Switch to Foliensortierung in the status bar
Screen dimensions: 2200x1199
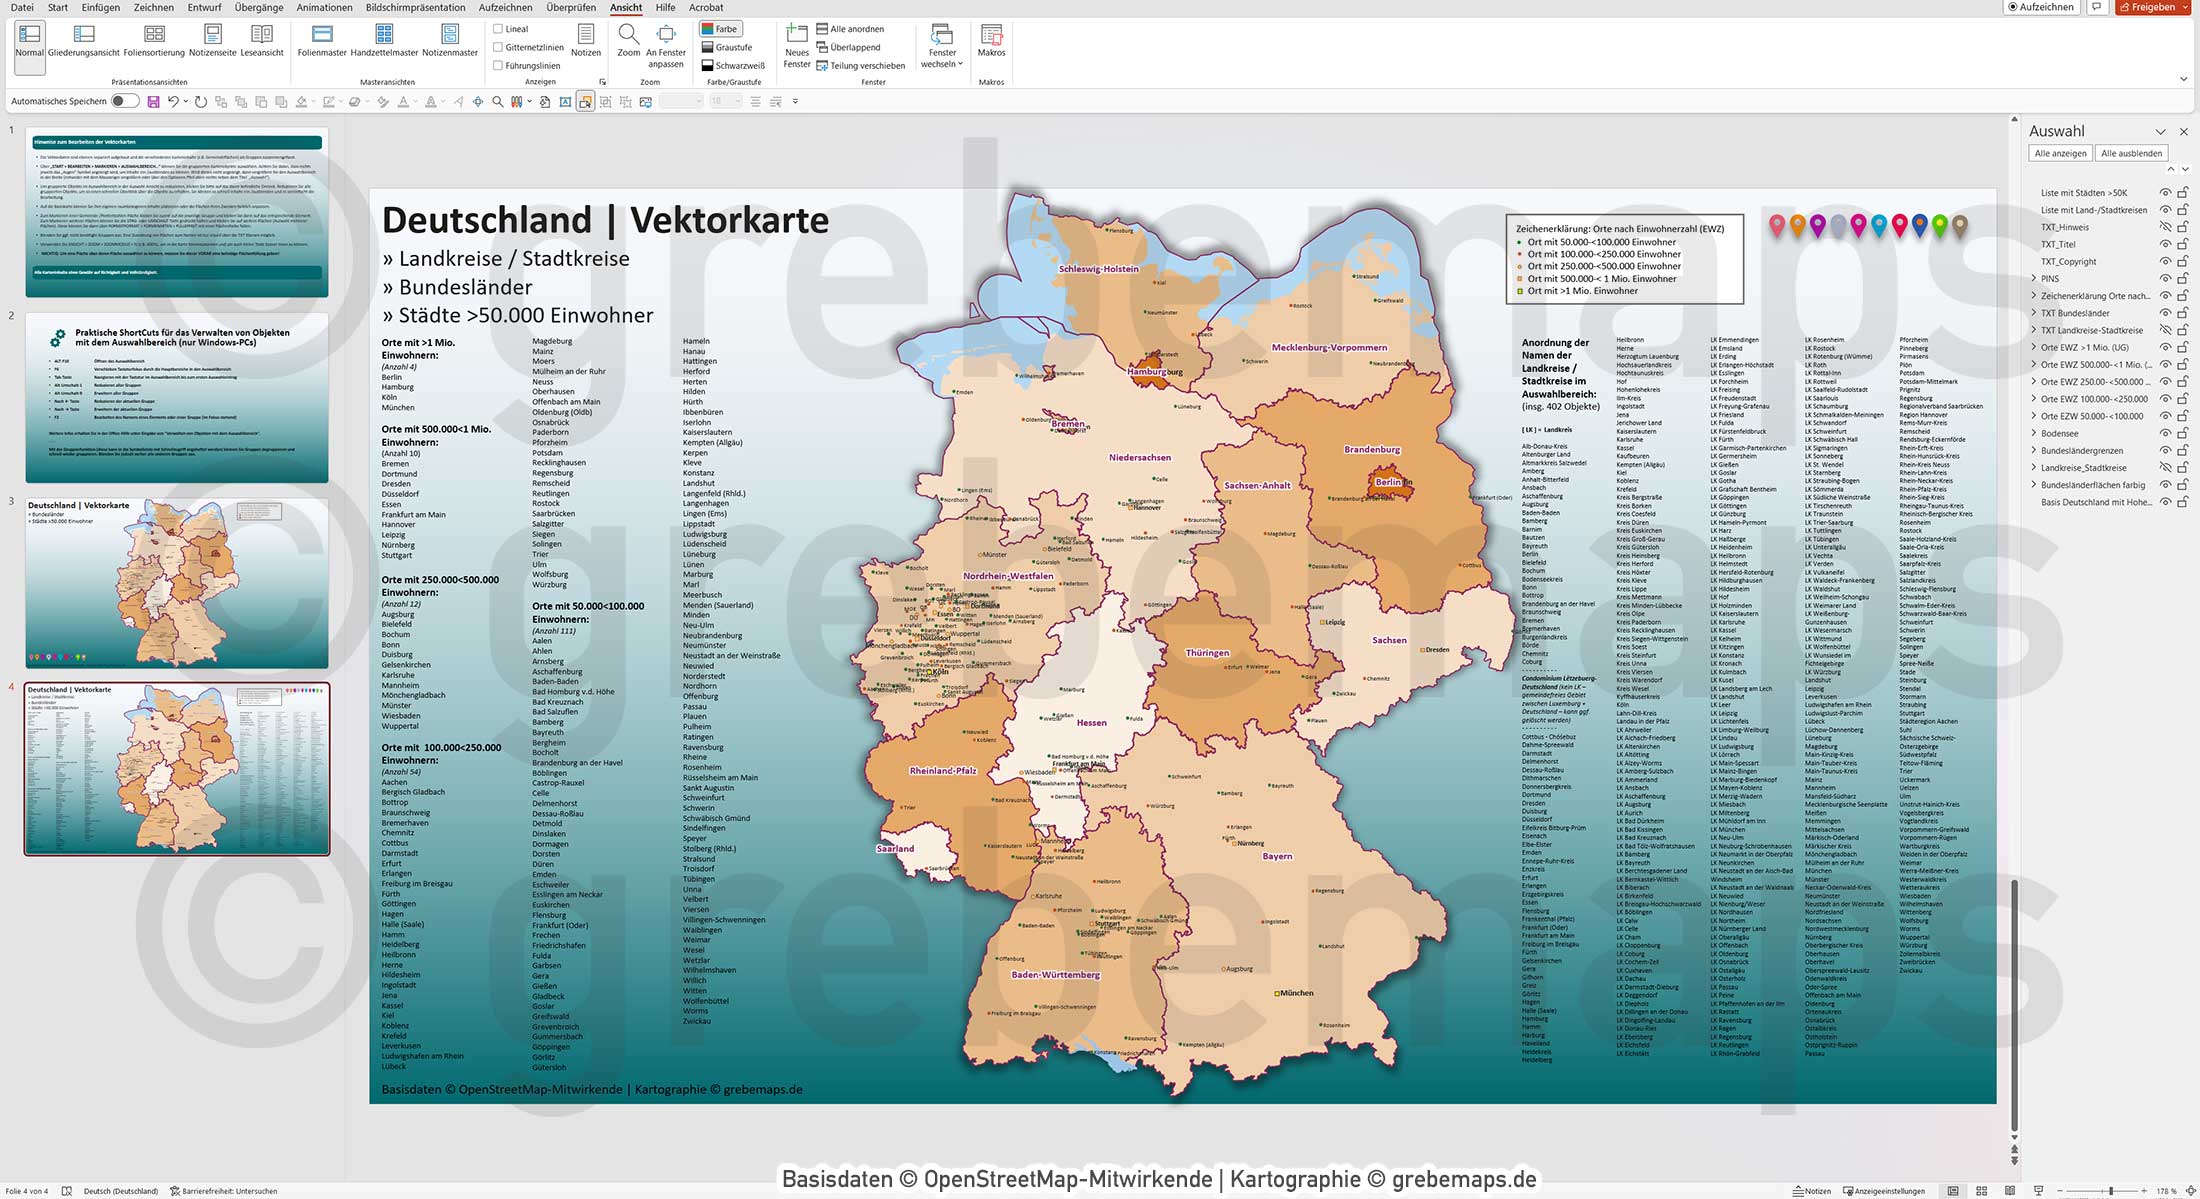point(1981,1191)
